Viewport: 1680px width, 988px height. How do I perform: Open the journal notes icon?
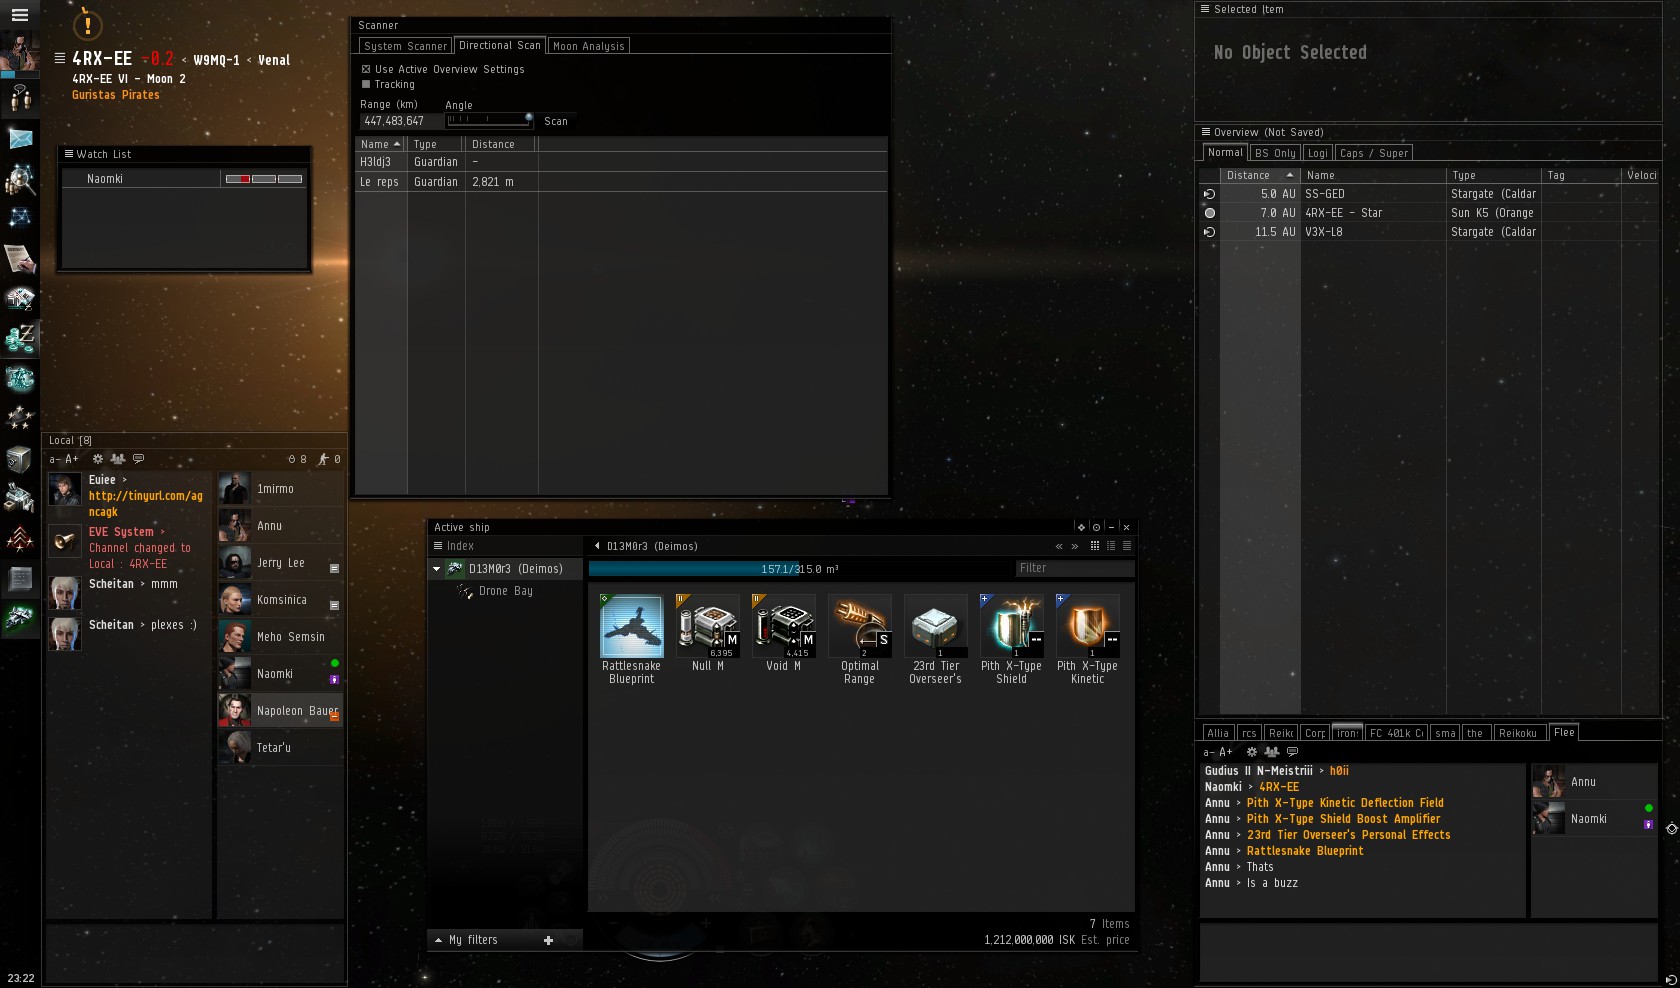20,259
